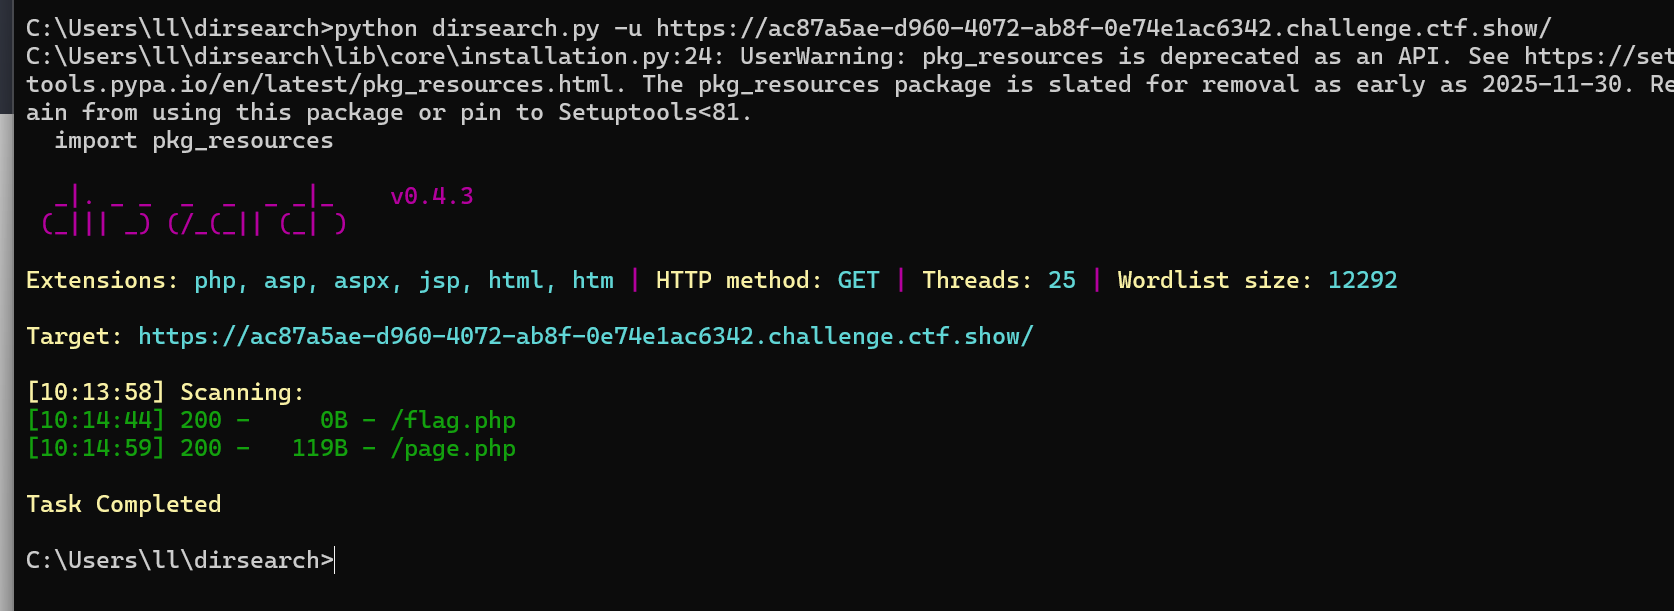This screenshot has height=611, width=1674.
Task: Click the htm extension entry
Action: [x=593, y=280]
